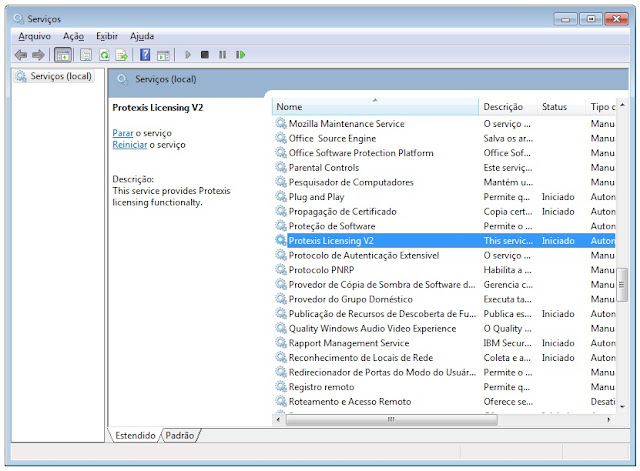640x471 pixels.
Task: Select the Propagação de Certificado service
Action: click(444, 211)
